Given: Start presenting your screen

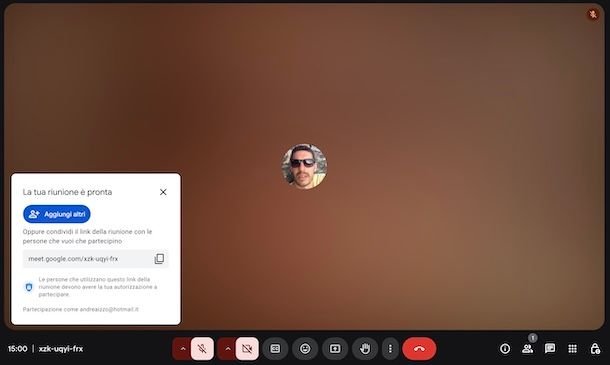Looking at the screenshot, I should [x=335, y=349].
